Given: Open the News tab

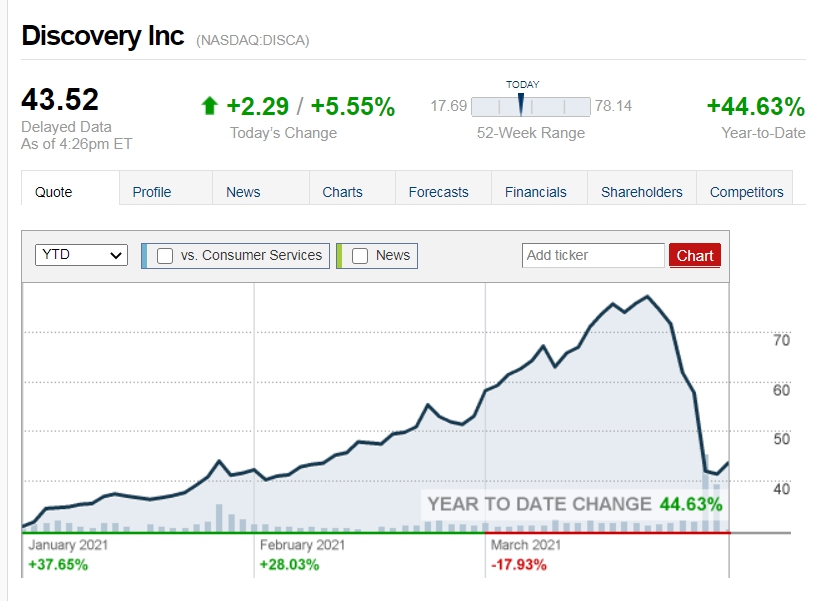Looking at the screenshot, I should pyautogui.click(x=243, y=192).
